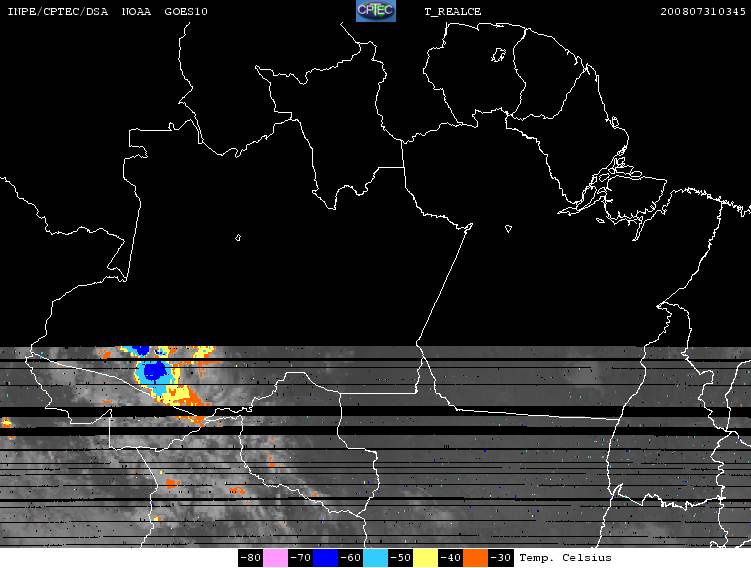Select the -40 label in the legend
The image size is (751, 568).
coord(450,558)
